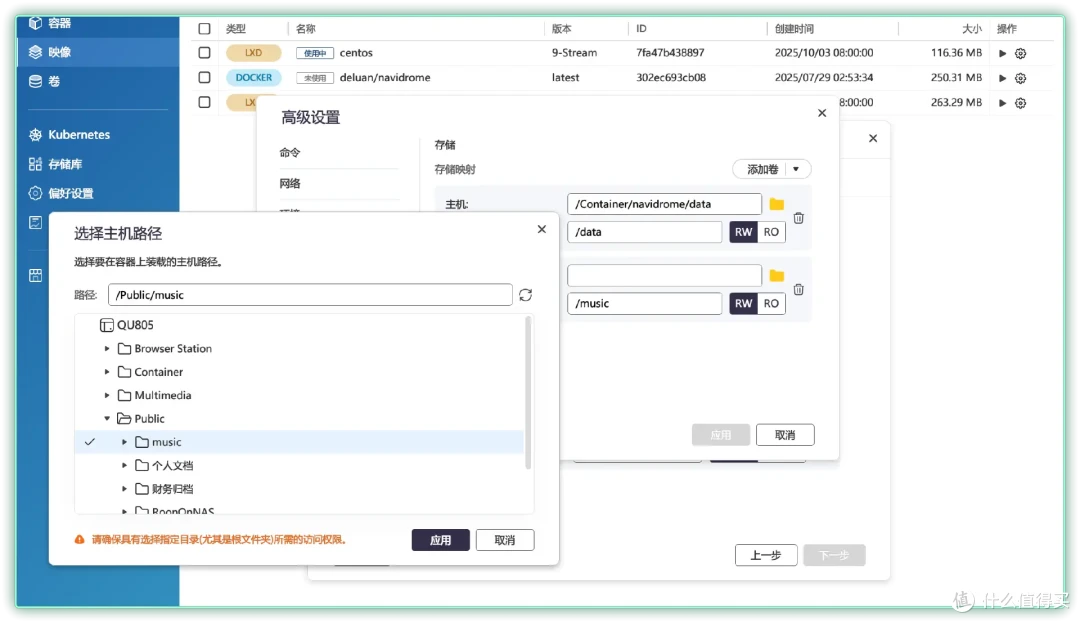Screen dimensions: 1080x623
Task: Click play icon for deluan/navidrome image
Action: (1002, 78)
